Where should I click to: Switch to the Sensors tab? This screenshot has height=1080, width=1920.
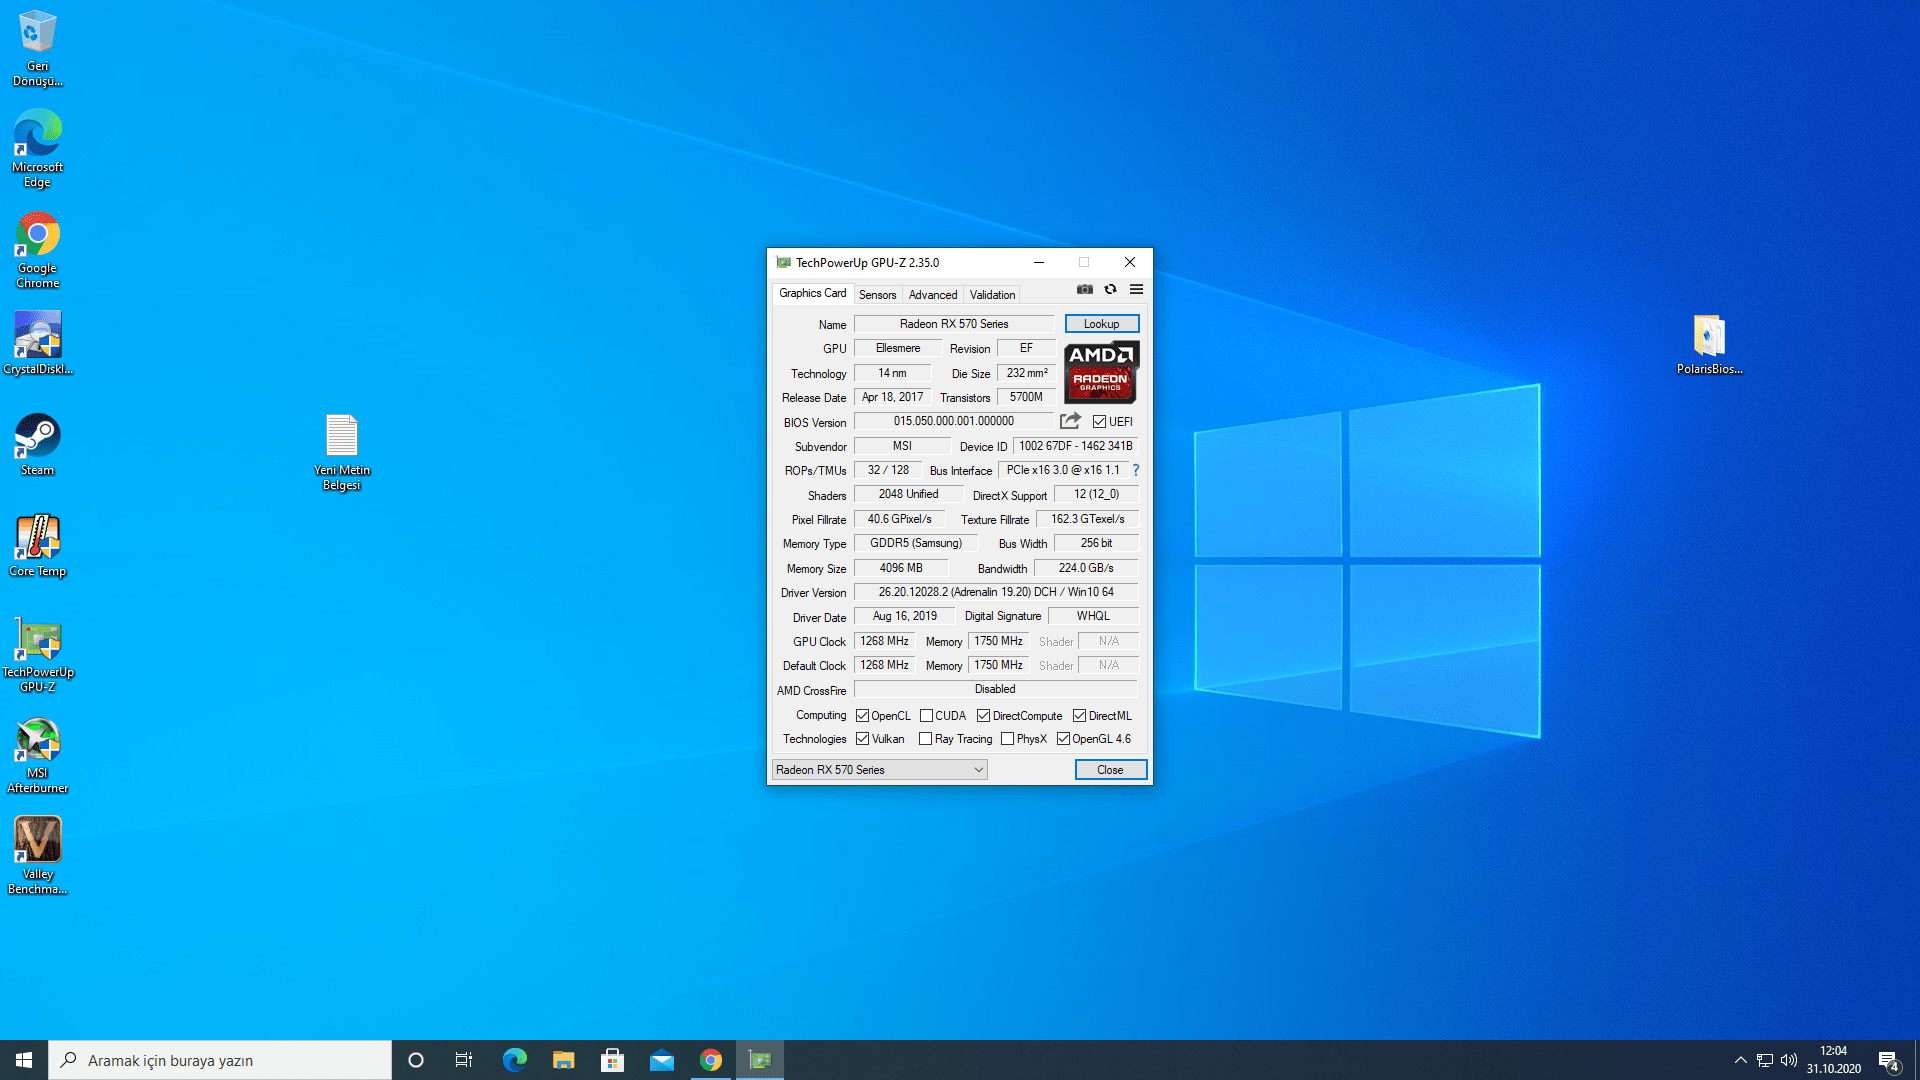click(877, 295)
